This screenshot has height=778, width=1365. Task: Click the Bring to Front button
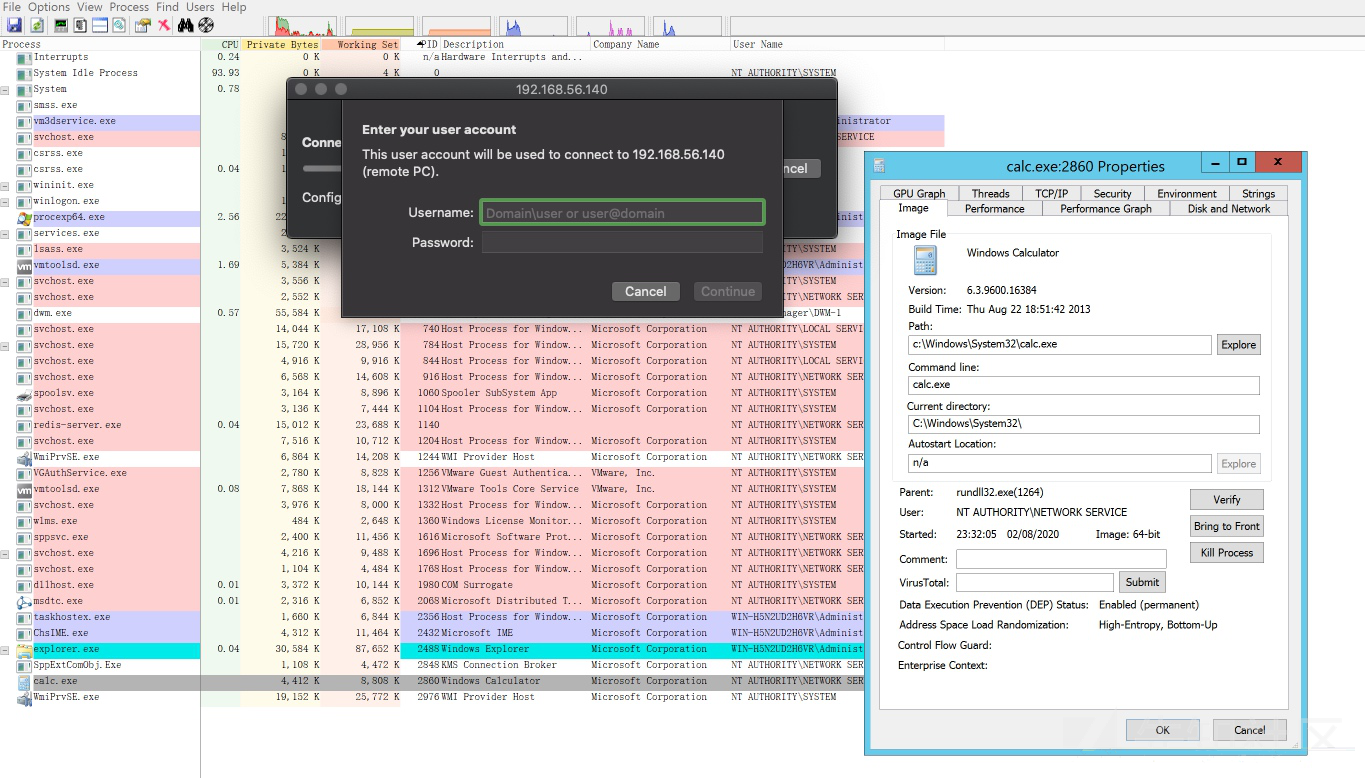pos(1227,526)
